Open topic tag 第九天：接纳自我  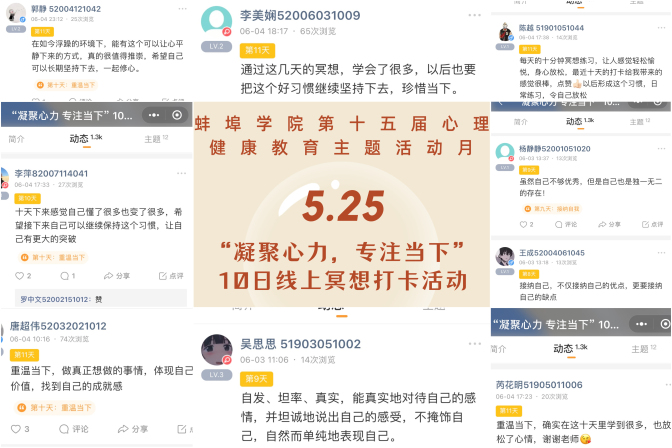tap(552, 209)
